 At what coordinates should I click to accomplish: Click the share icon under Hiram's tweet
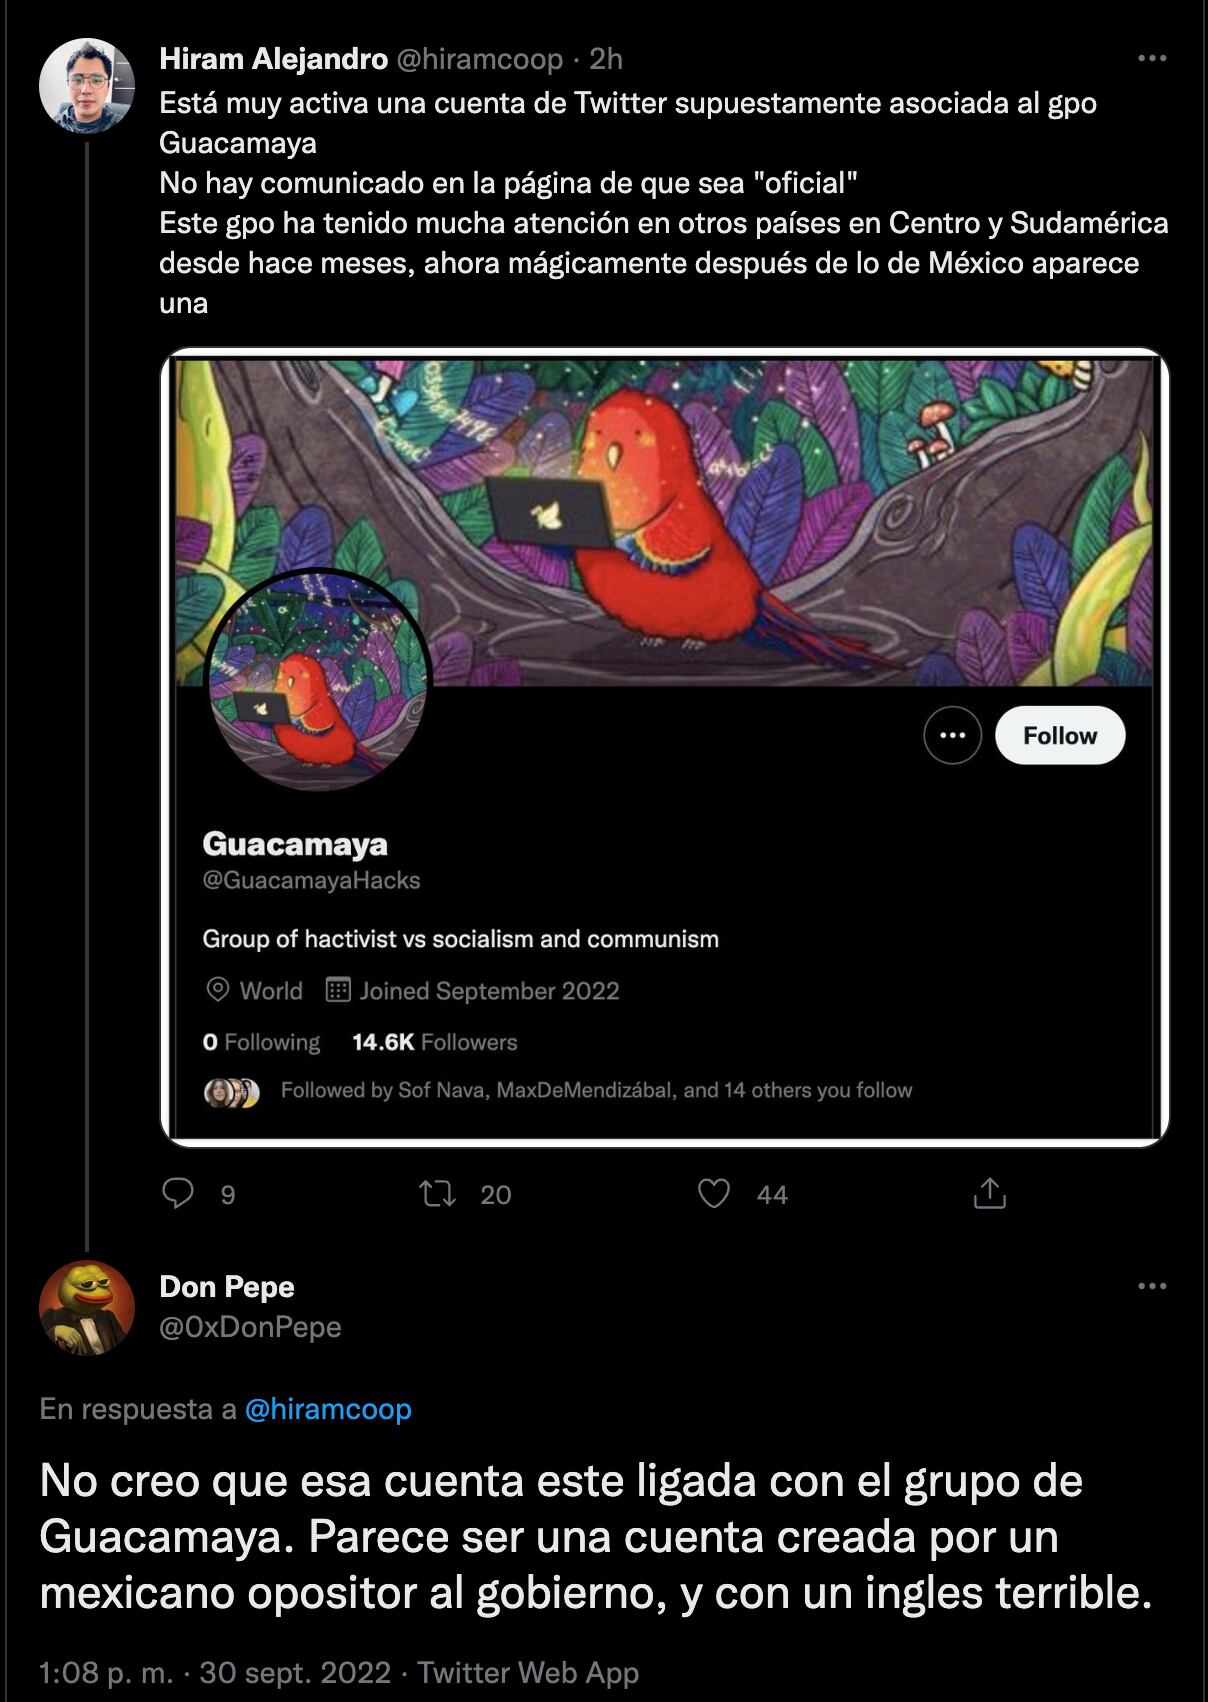[x=989, y=1193]
